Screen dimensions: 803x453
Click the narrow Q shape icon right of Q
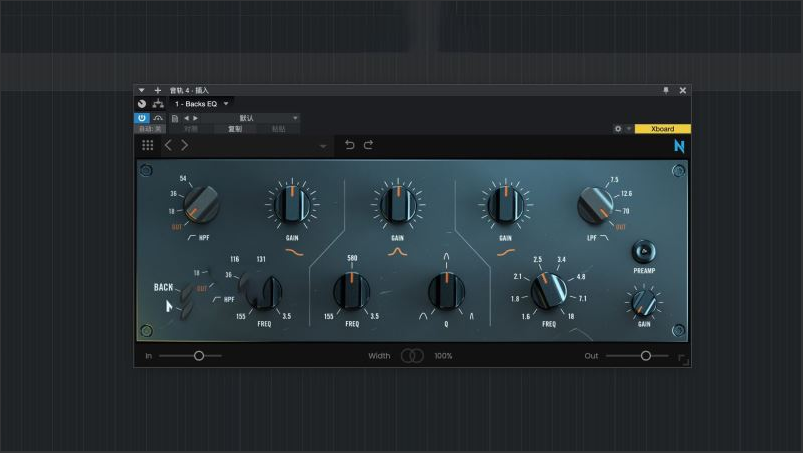pos(472,316)
